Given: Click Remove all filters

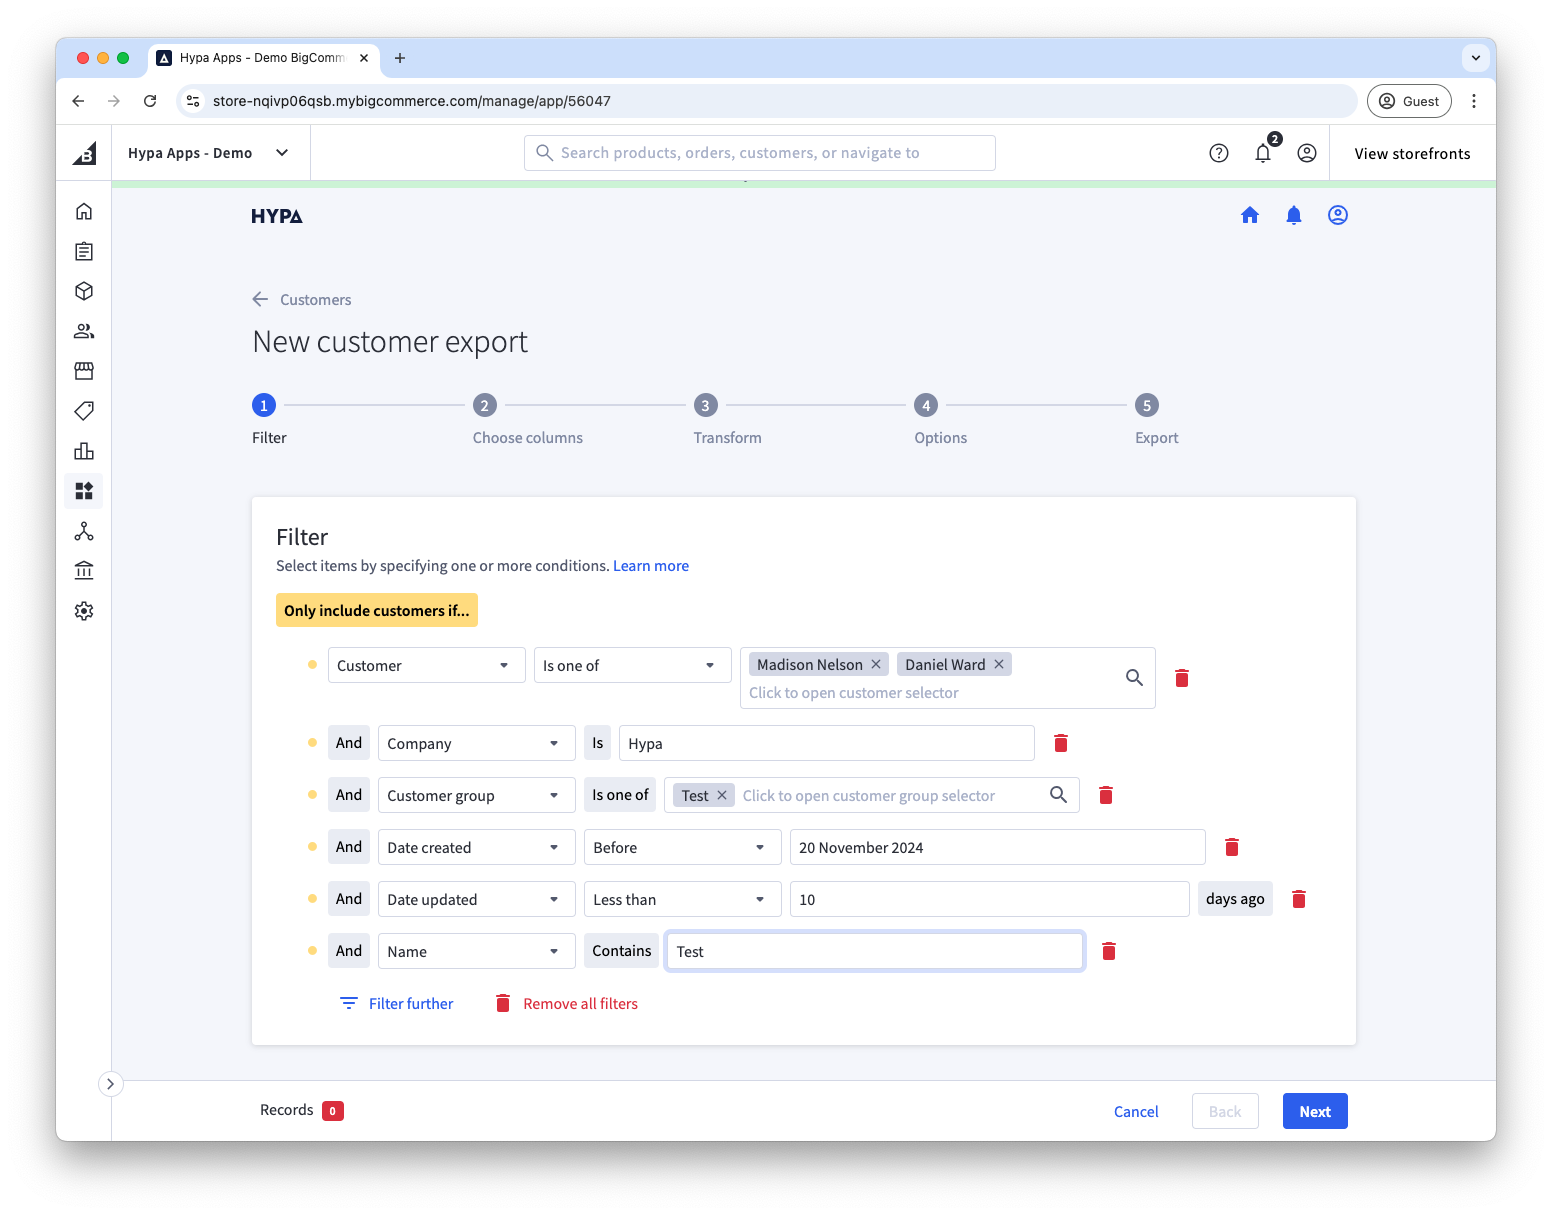Looking at the screenshot, I should 579,1003.
